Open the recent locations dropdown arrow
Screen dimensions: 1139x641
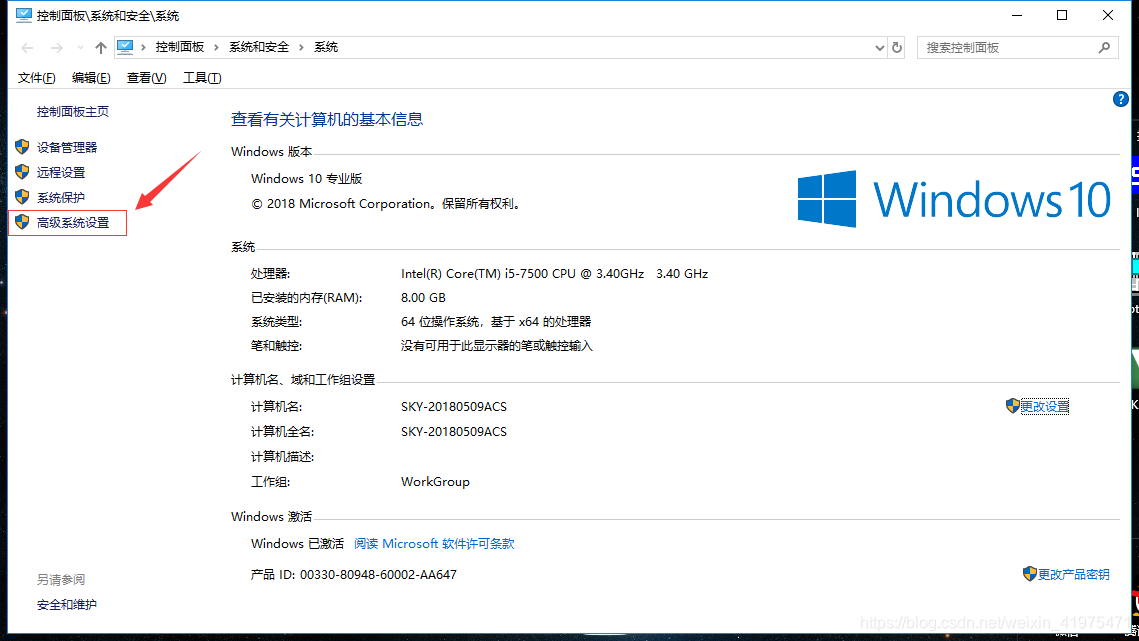pos(80,48)
